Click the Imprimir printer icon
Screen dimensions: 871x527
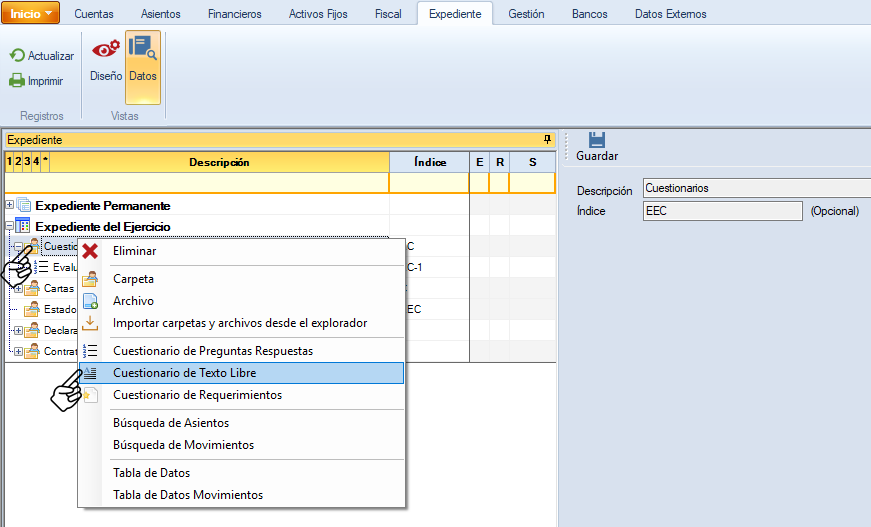17,81
